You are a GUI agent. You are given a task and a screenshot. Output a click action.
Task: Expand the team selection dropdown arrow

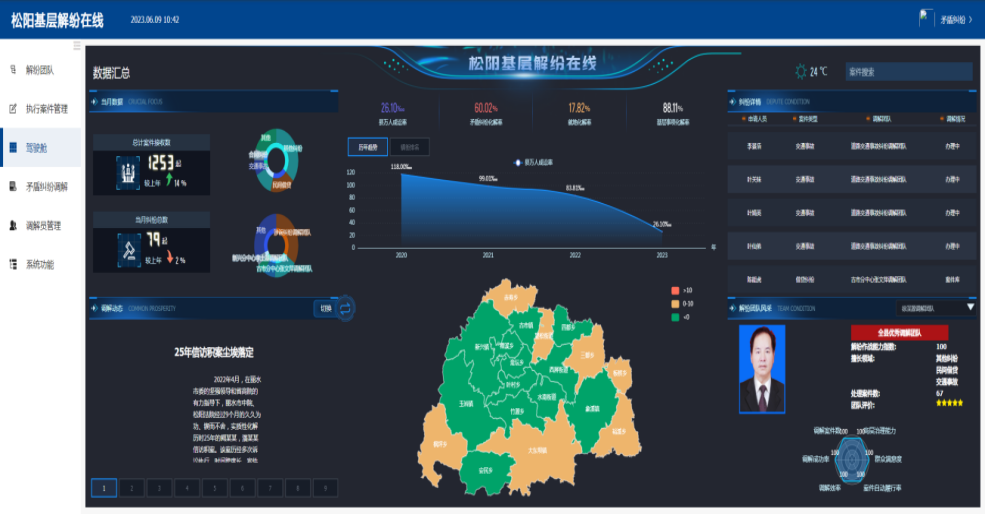click(969, 308)
